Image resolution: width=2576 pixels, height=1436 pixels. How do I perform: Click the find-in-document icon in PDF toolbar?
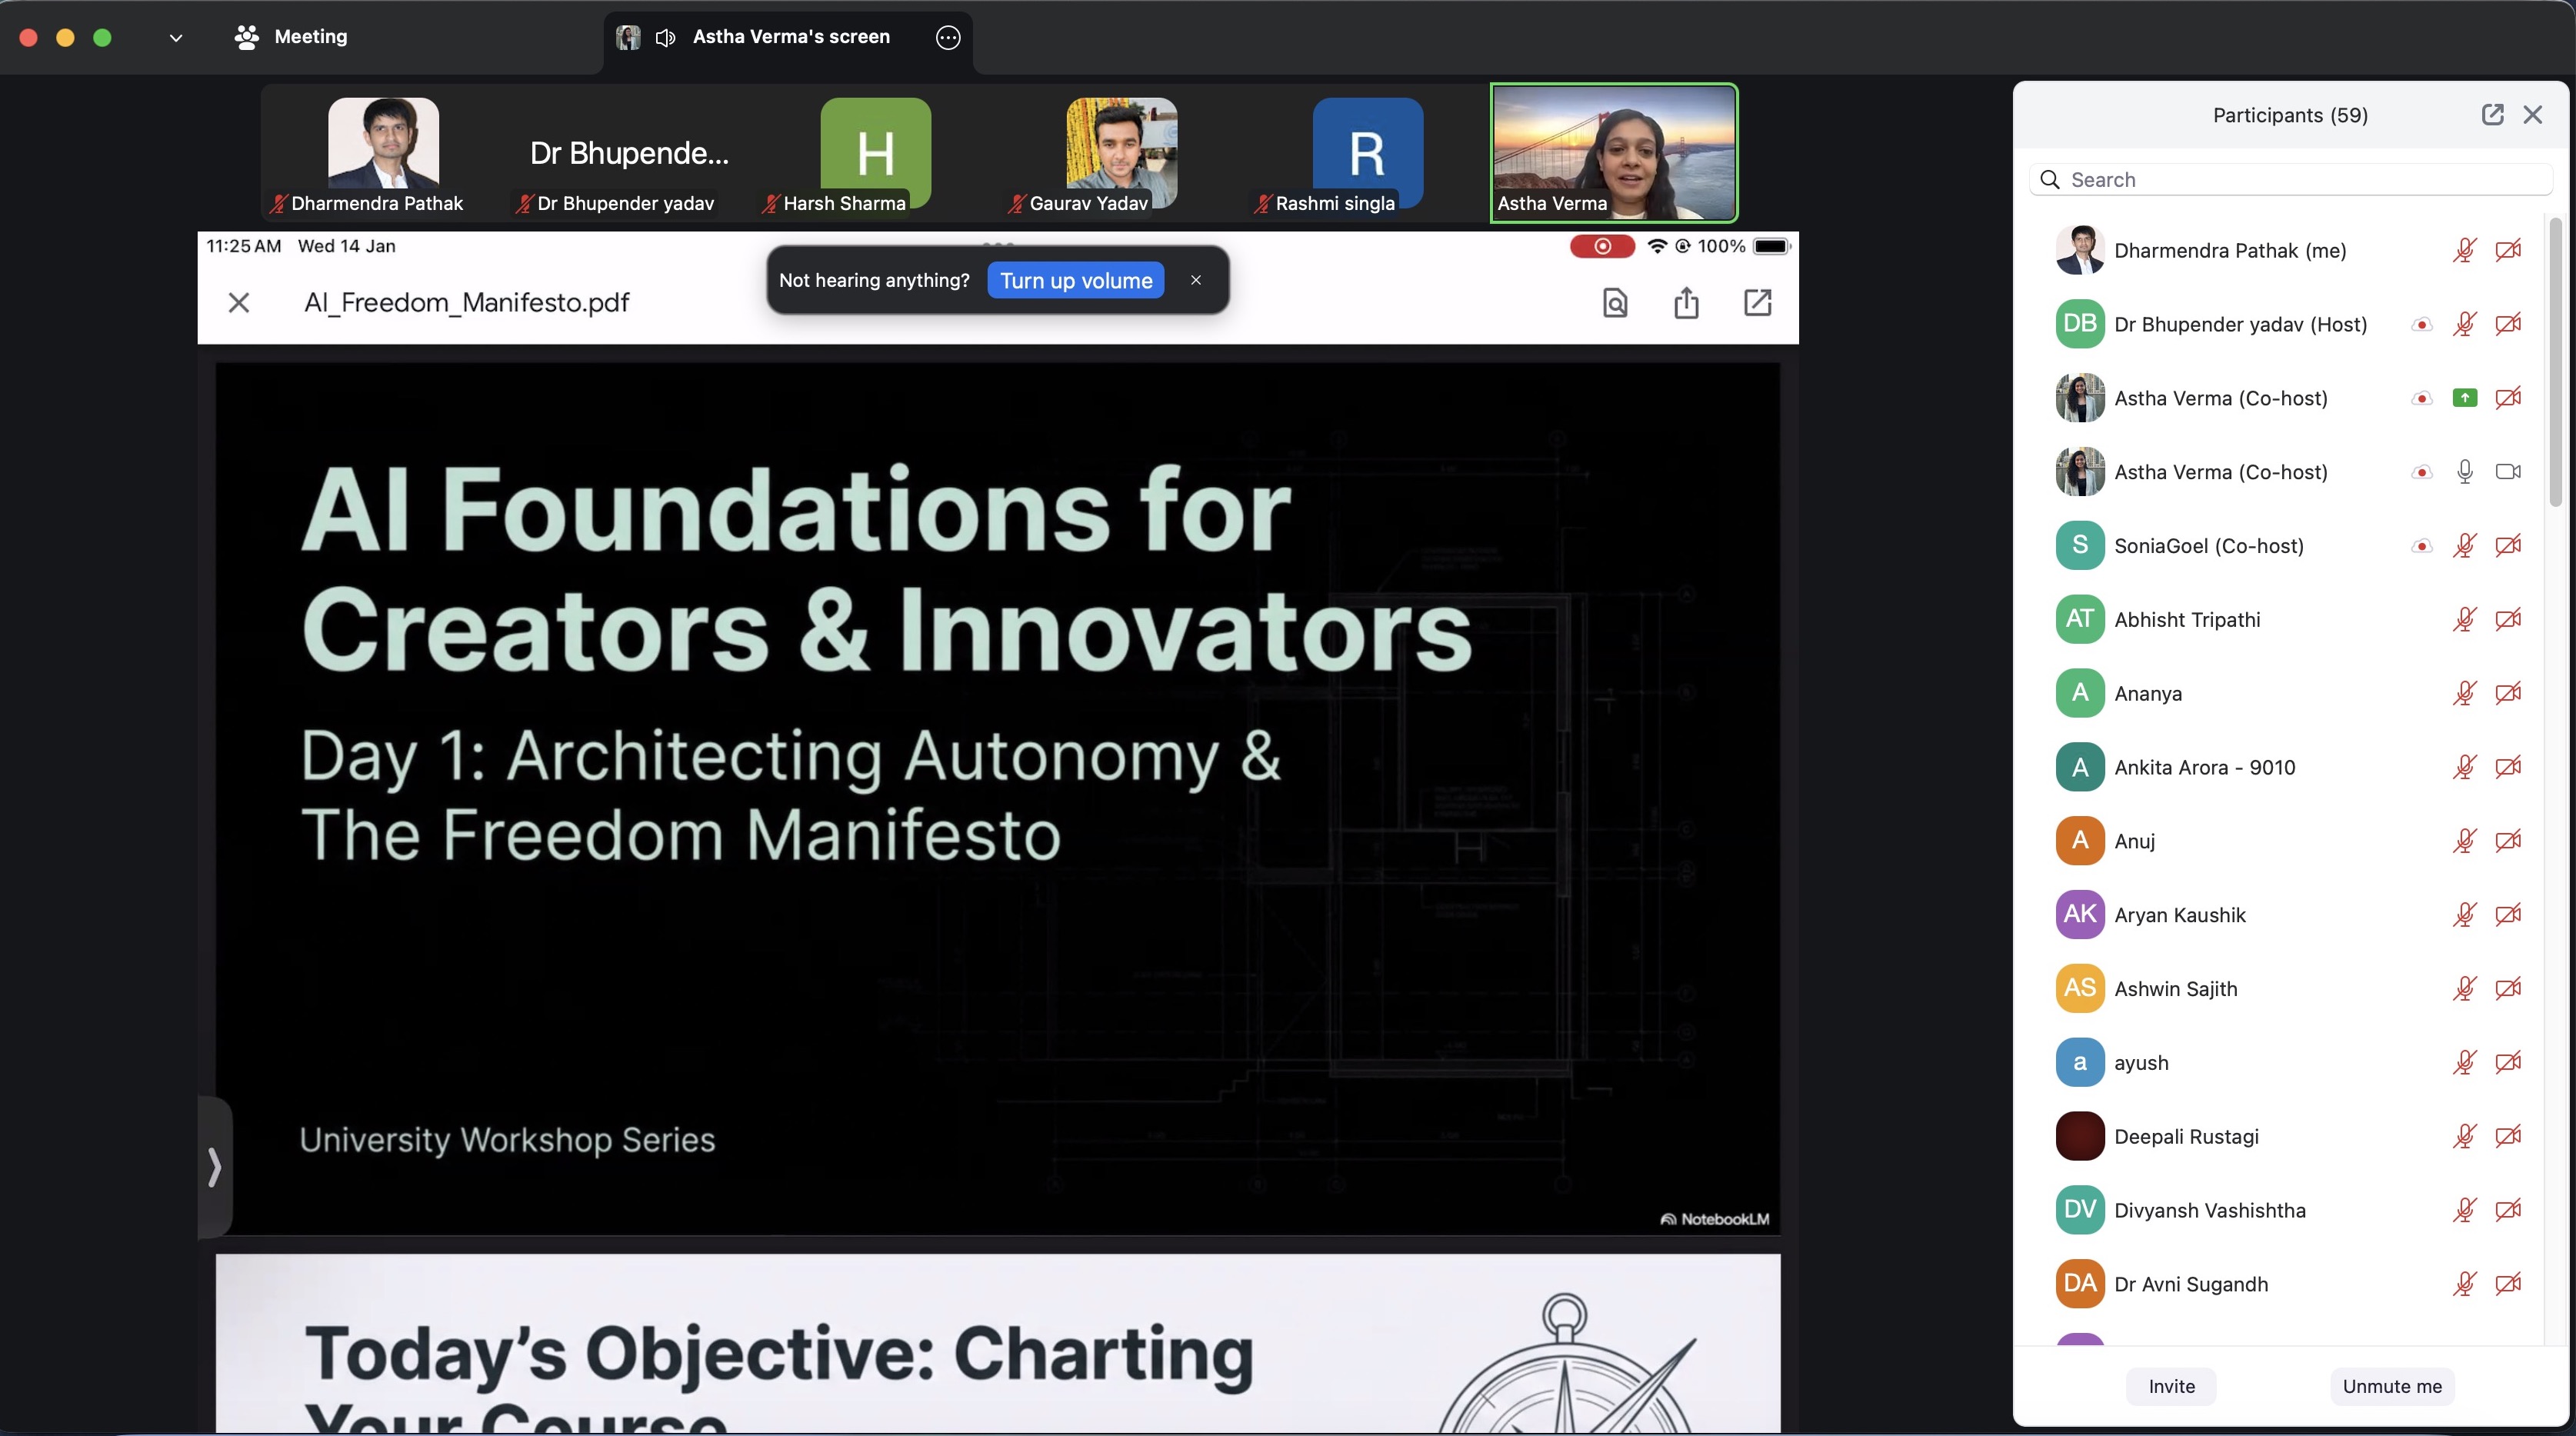1615,302
